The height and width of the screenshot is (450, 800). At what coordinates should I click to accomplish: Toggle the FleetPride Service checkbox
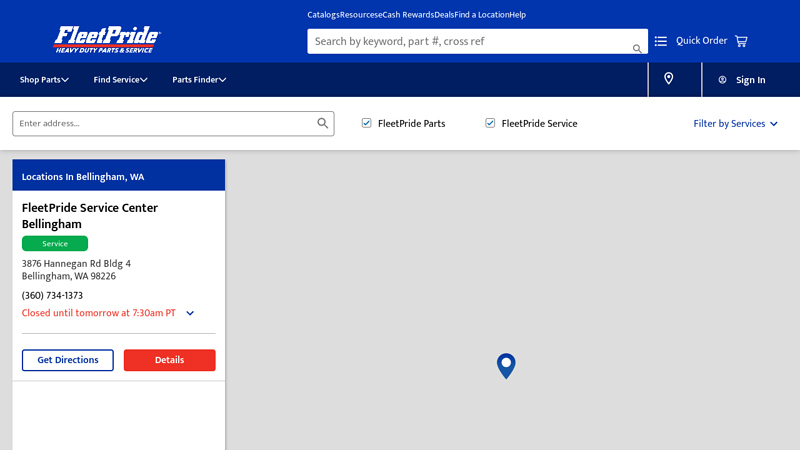pyautogui.click(x=490, y=123)
